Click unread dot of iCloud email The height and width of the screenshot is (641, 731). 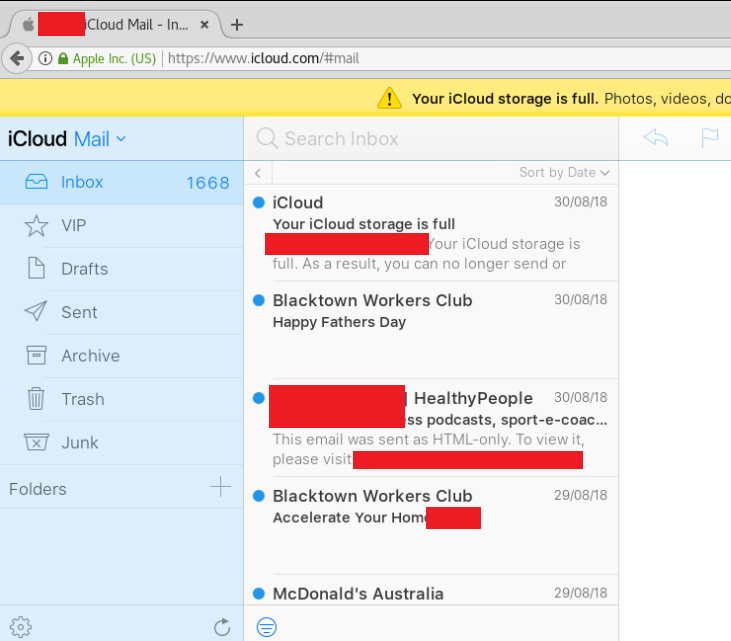point(259,202)
